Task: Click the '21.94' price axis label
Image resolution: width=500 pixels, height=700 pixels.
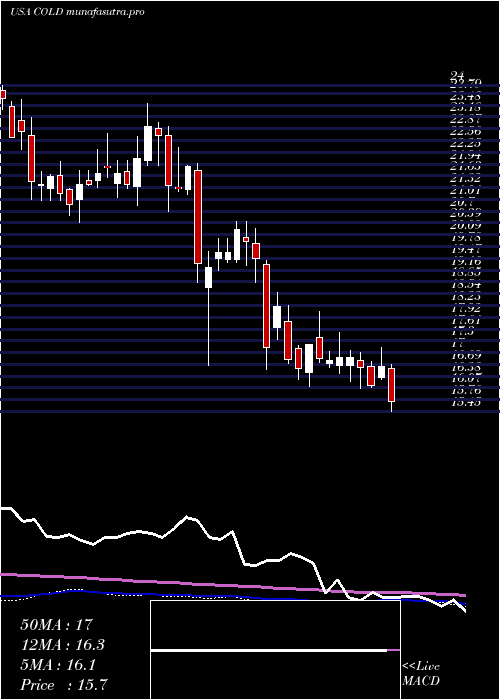Action: pos(466,155)
